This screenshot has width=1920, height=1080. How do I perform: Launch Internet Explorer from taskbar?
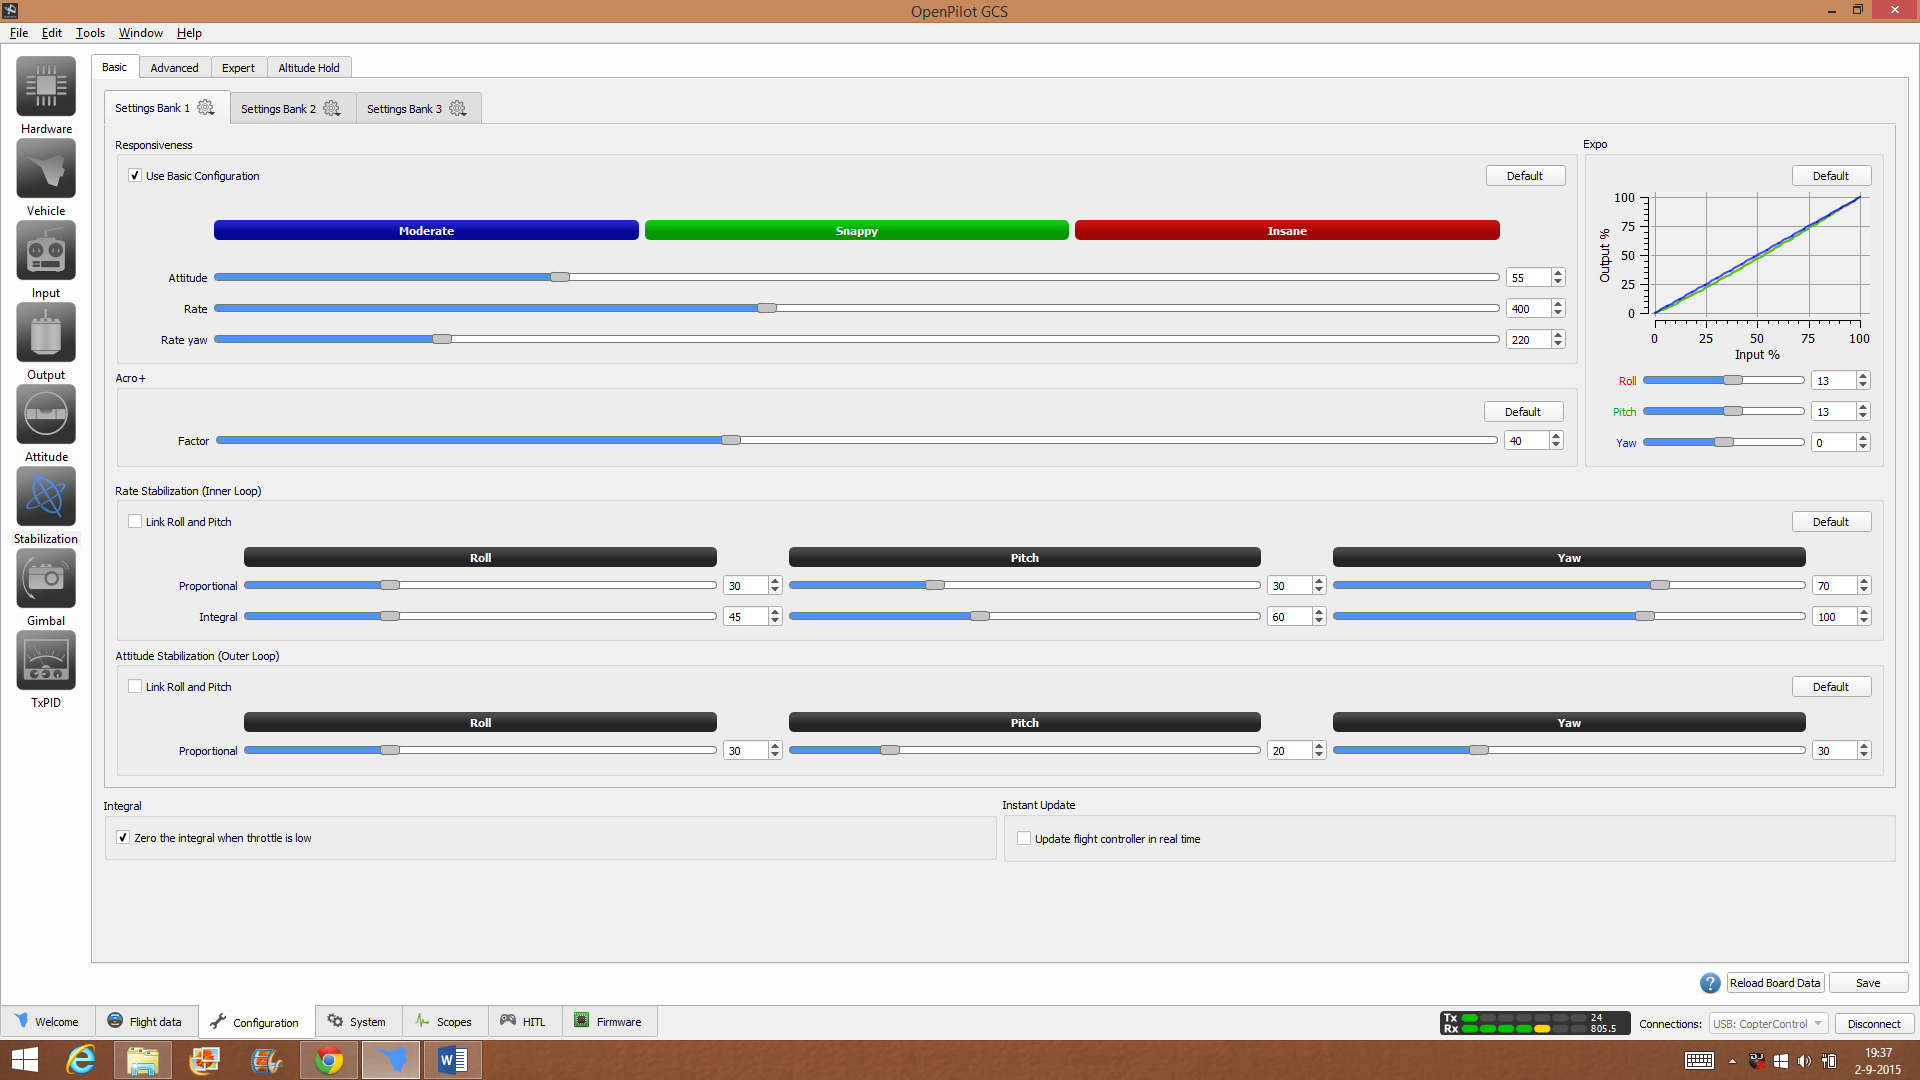coord(81,1060)
